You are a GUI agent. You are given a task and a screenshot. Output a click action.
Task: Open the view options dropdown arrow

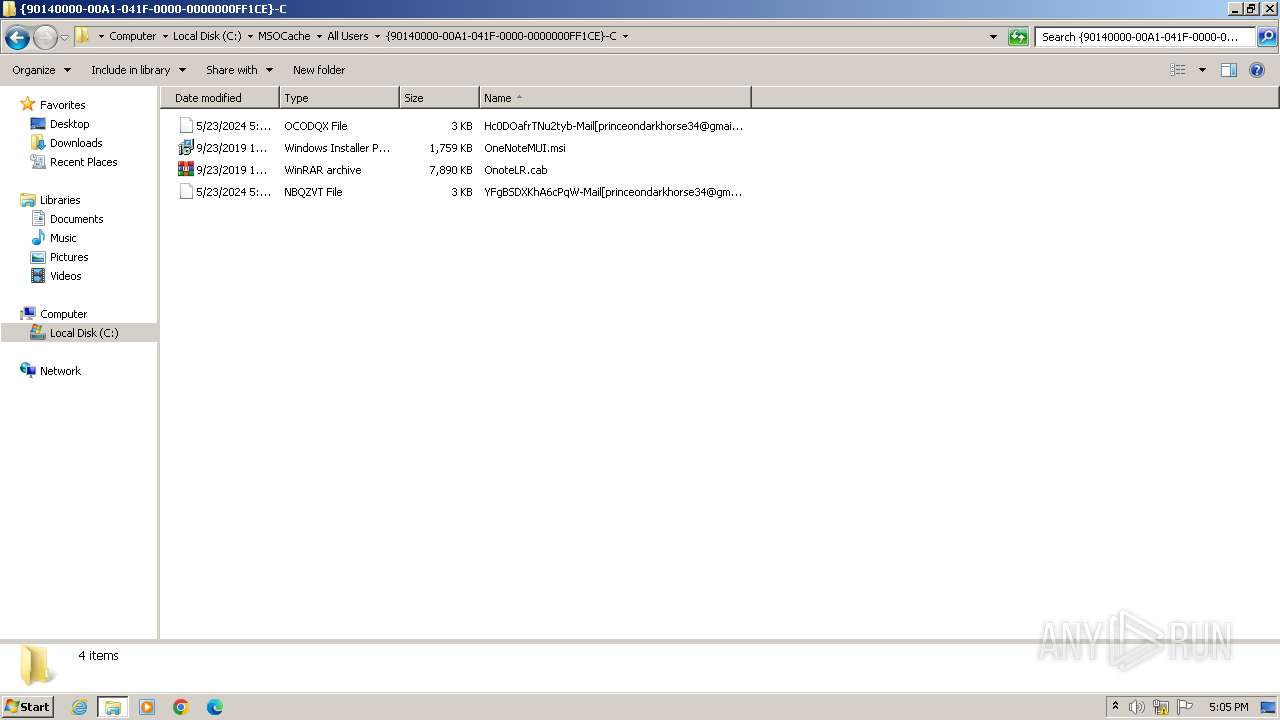point(1202,70)
